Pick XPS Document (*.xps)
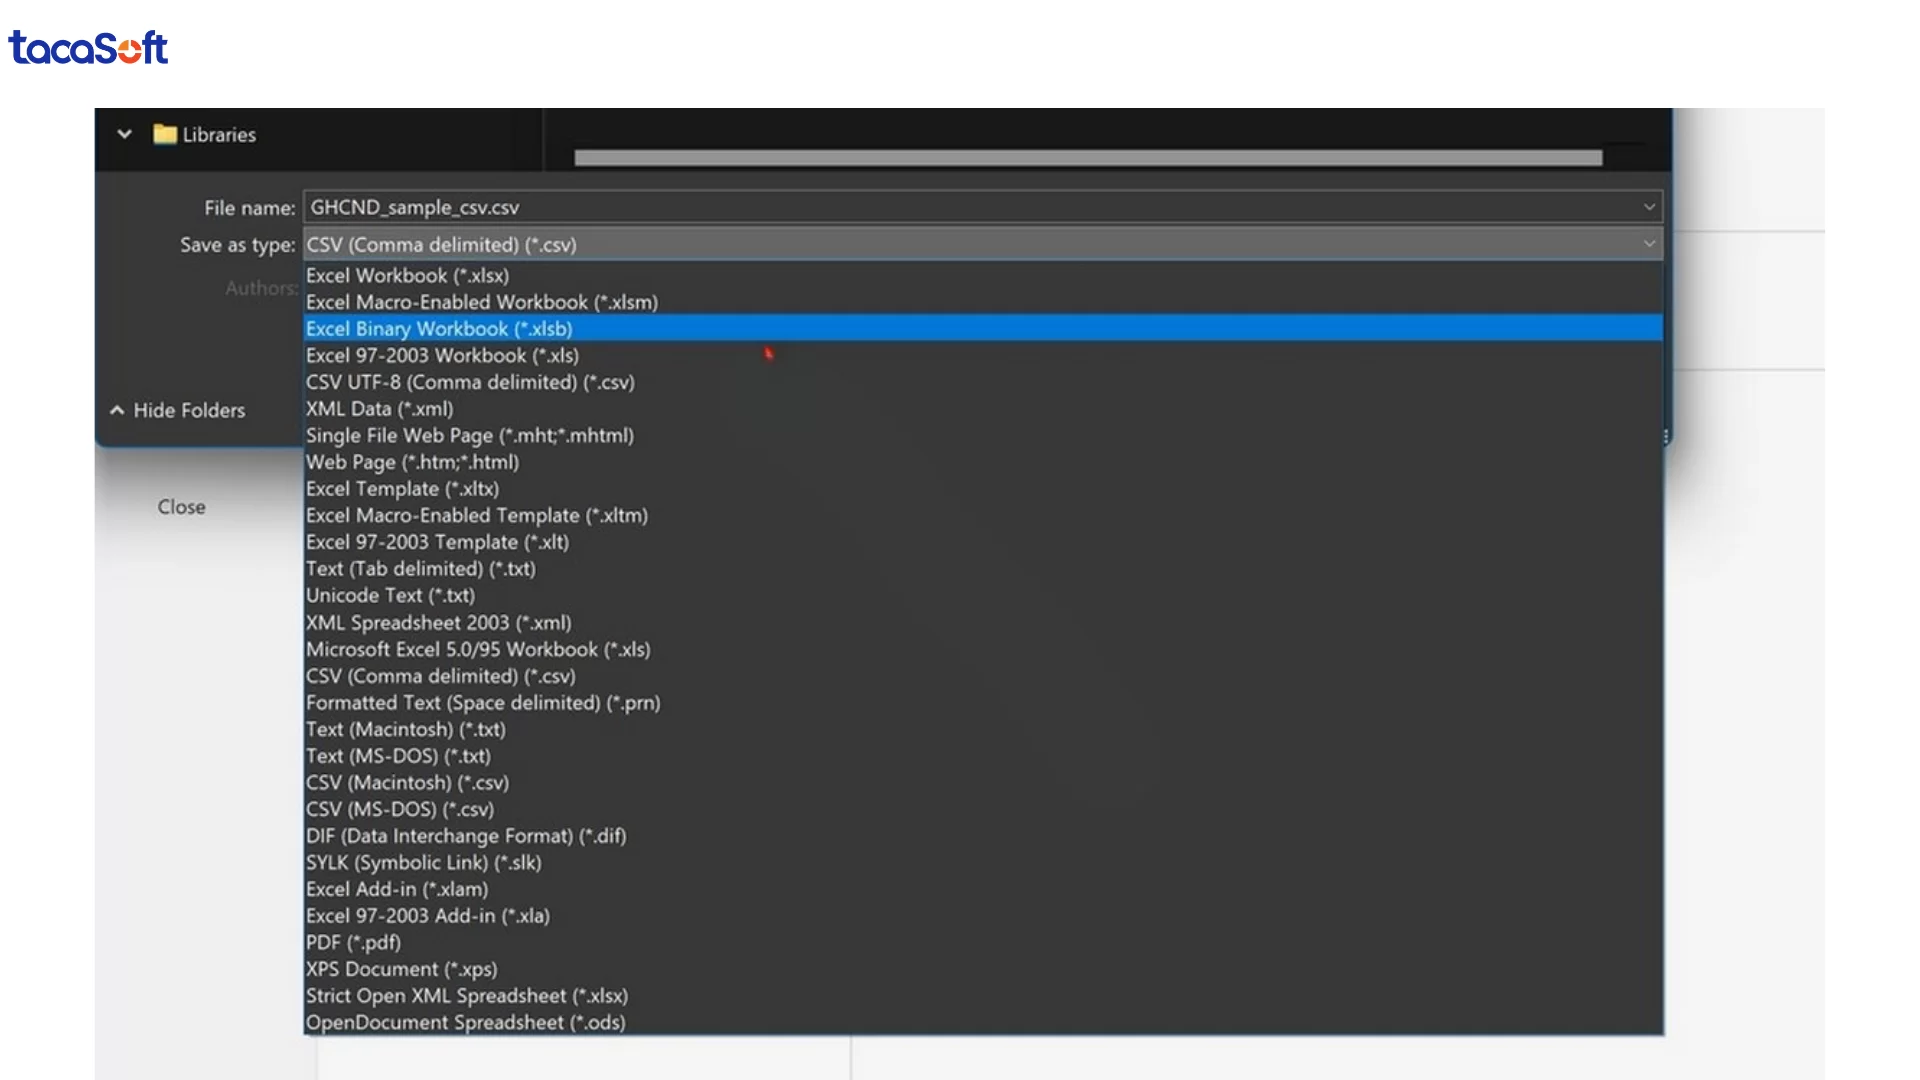Screen dimensions: 1920x1080 (983, 969)
